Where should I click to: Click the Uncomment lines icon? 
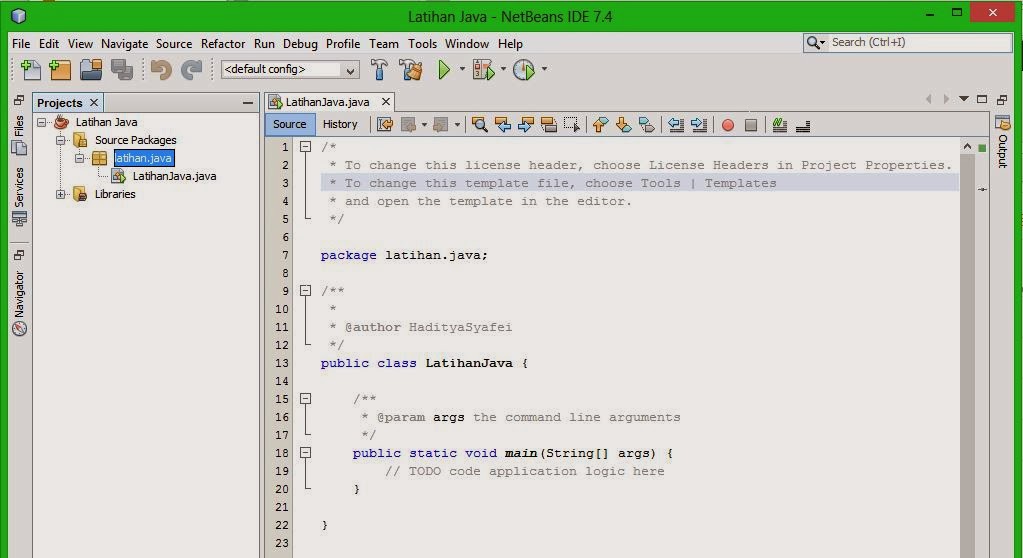click(x=803, y=125)
